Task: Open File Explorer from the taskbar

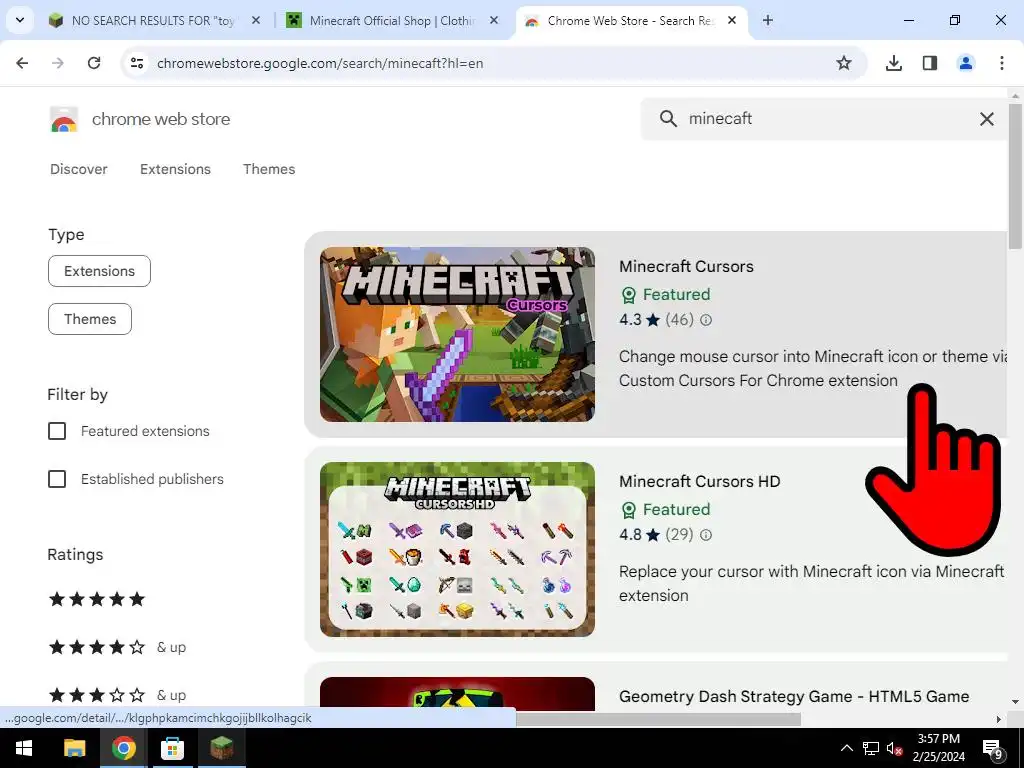Action: pos(74,748)
